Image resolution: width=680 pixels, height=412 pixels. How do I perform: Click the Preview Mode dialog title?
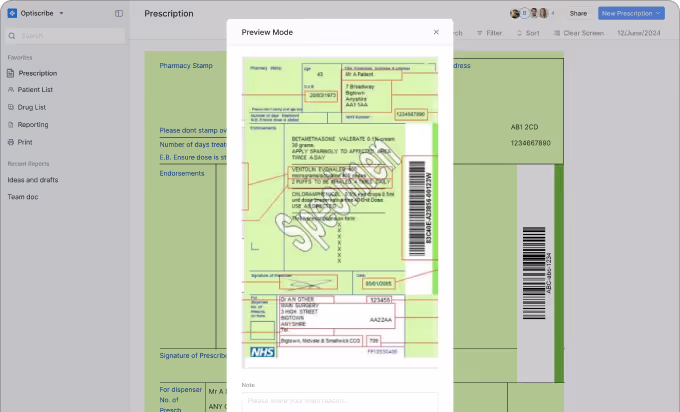(267, 32)
